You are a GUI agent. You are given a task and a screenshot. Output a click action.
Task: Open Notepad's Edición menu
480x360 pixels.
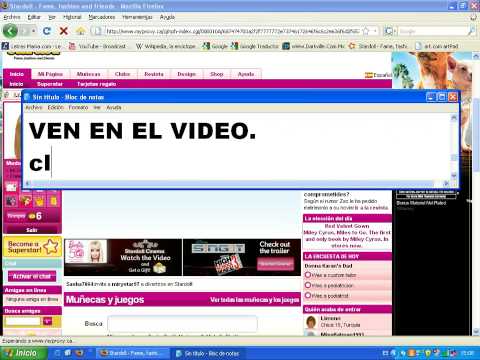click(x=55, y=107)
